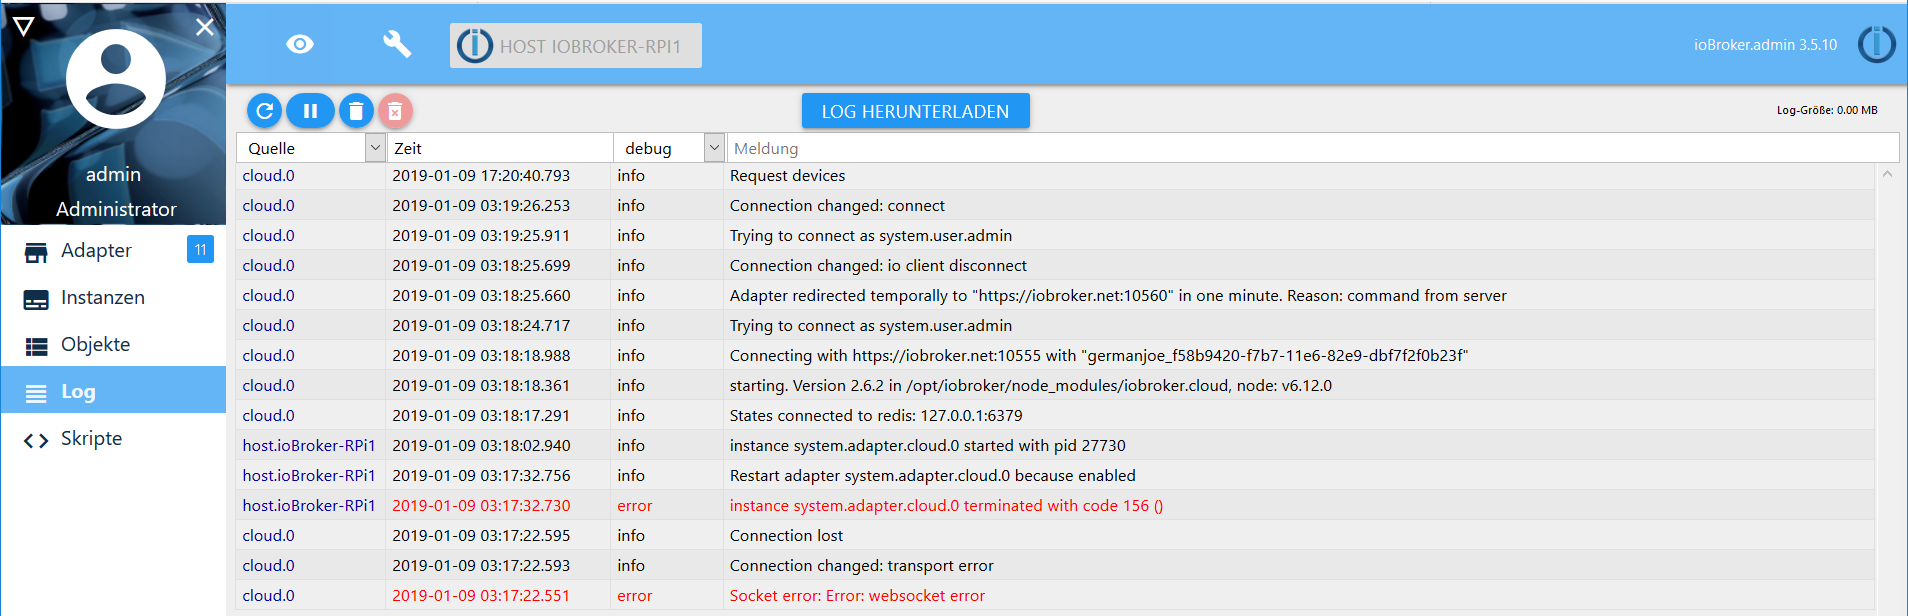The height and width of the screenshot is (616, 1908).
Task: Click the Host ioBroker-RPi1 button
Action: point(576,46)
